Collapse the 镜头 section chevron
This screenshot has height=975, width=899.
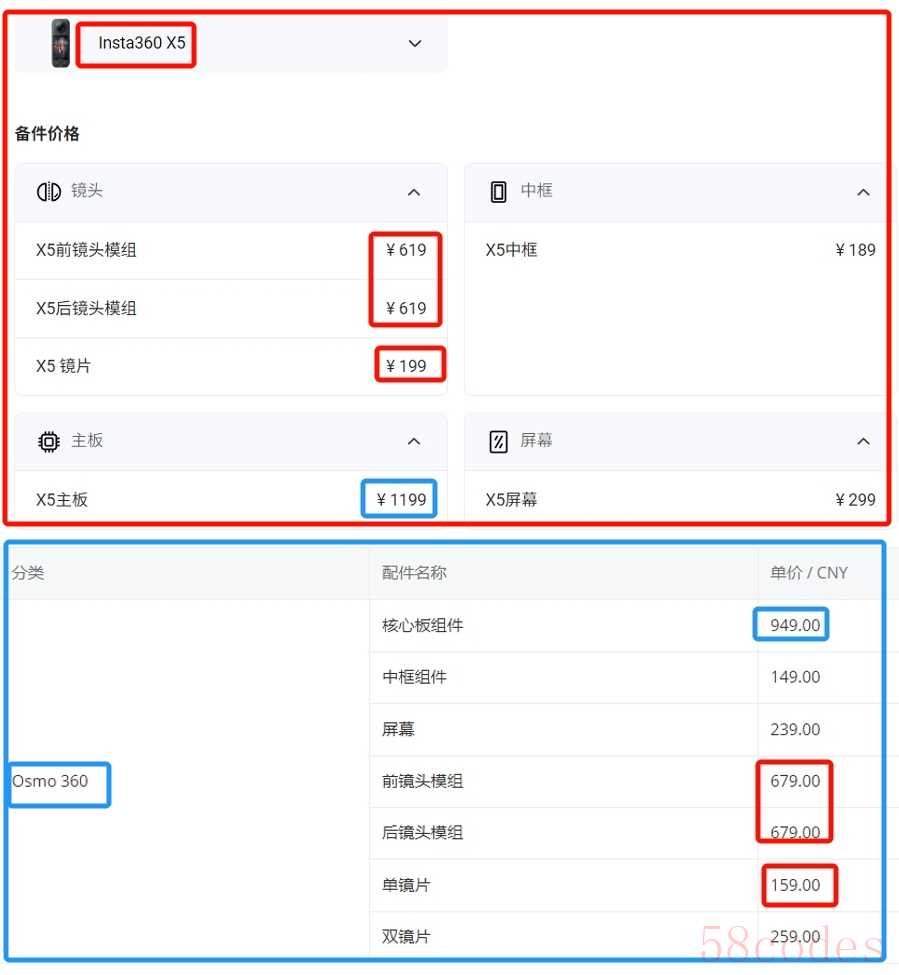[413, 192]
